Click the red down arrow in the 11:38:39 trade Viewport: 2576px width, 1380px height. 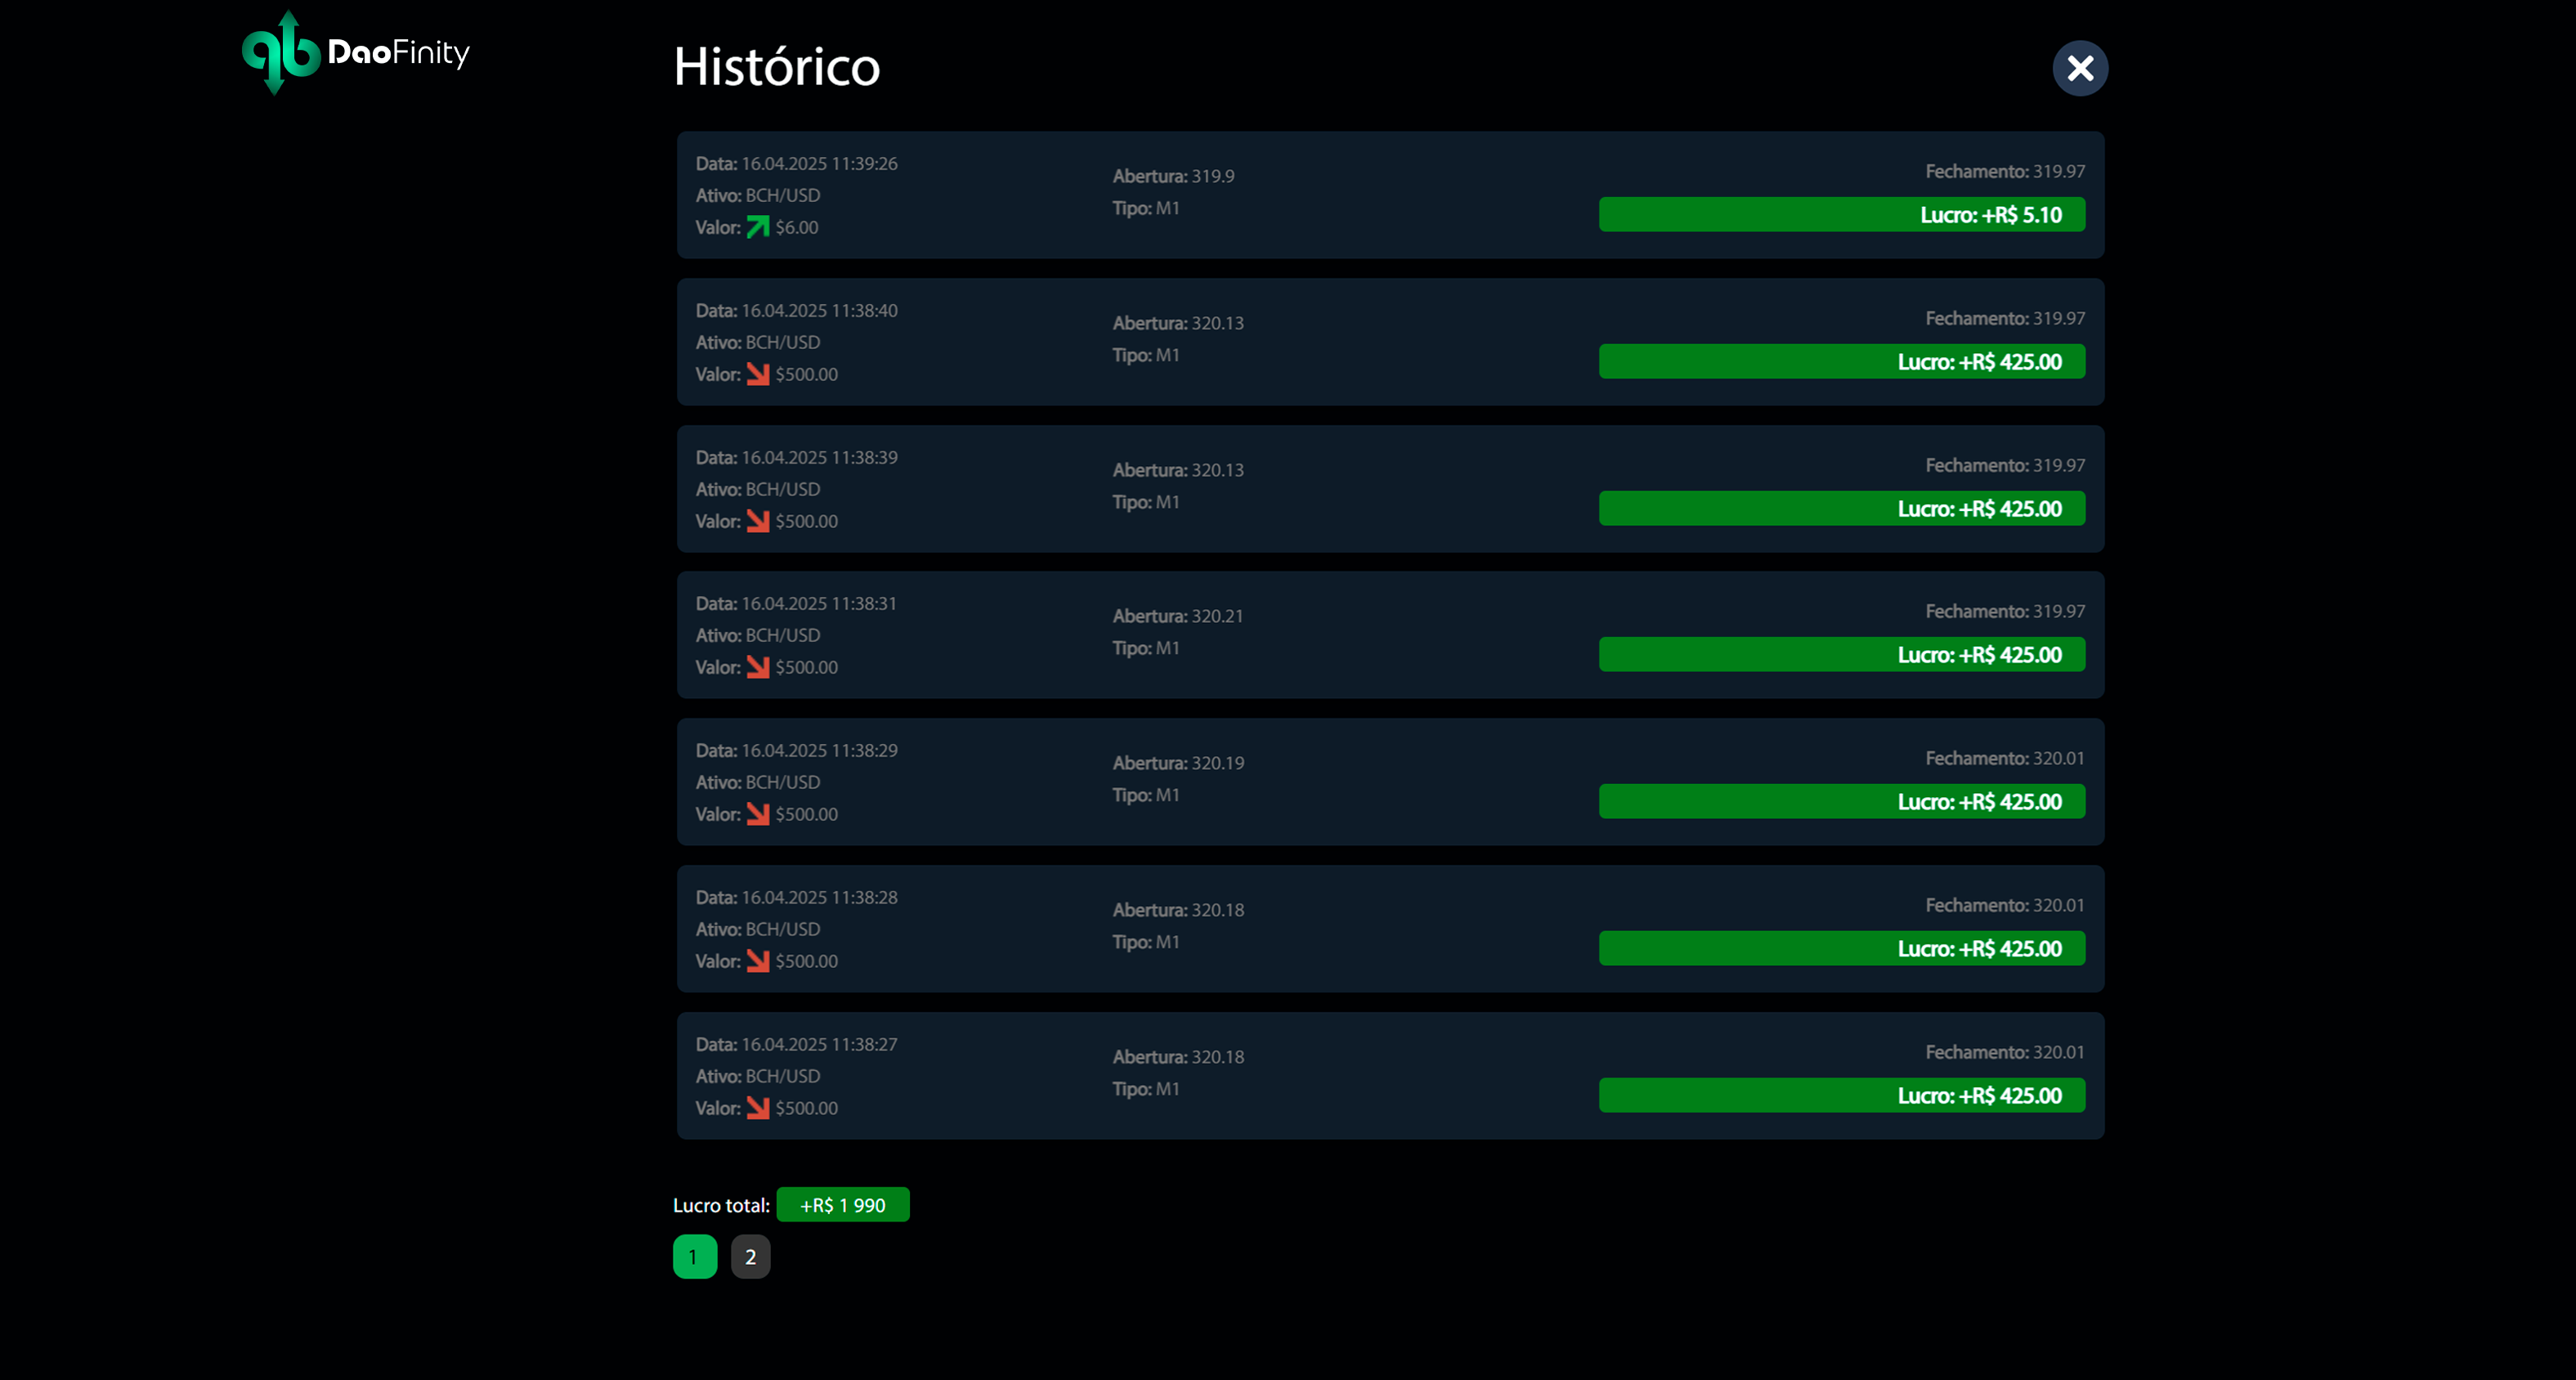tap(758, 521)
